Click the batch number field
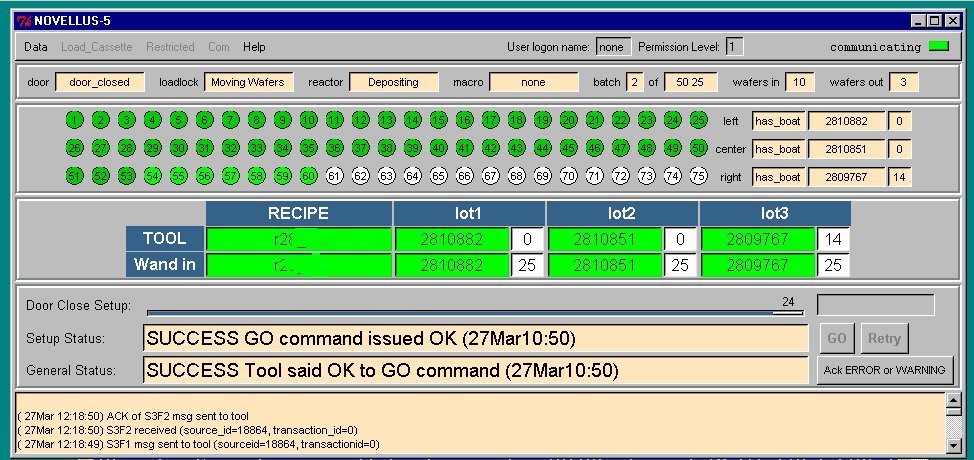 635,82
